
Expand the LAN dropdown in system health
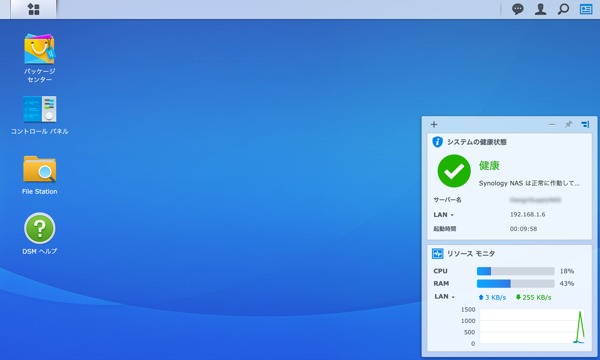(443, 215)
